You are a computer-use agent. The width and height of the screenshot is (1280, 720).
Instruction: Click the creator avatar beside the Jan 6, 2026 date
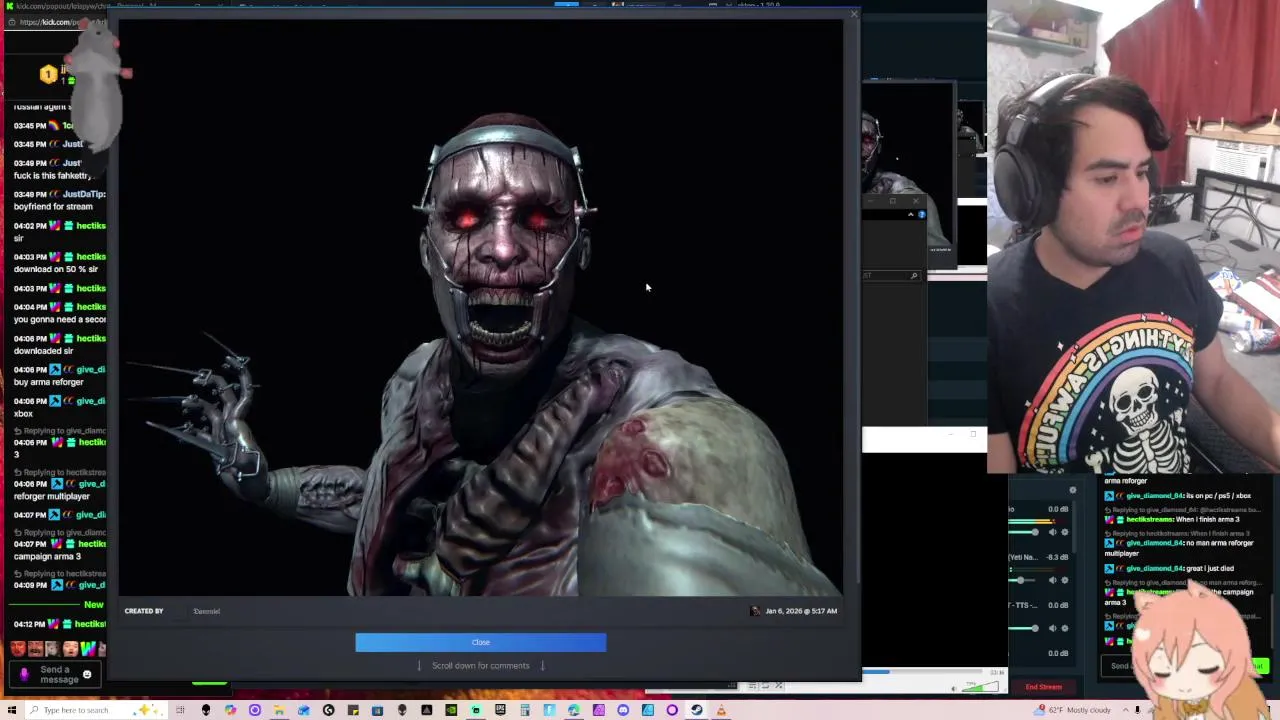[755, 611]
